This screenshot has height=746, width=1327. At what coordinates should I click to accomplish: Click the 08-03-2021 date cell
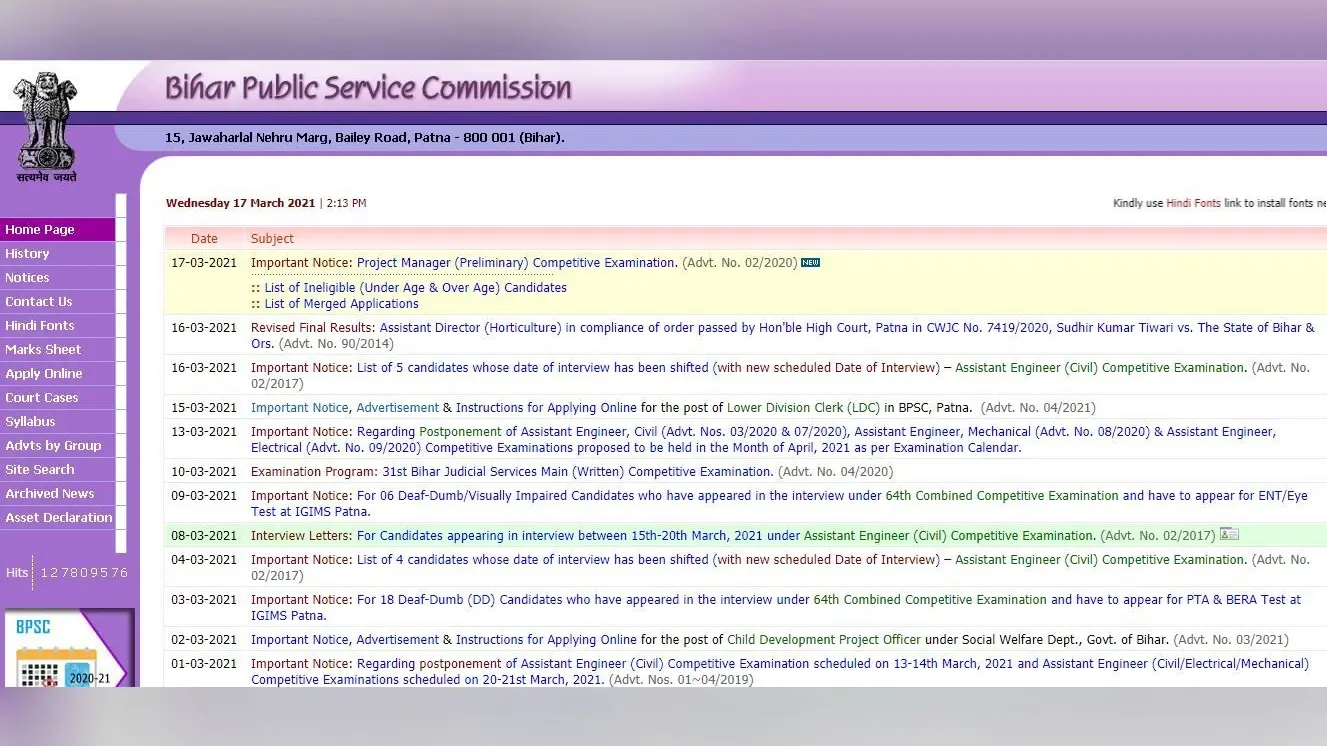click(x=204, y=536)
